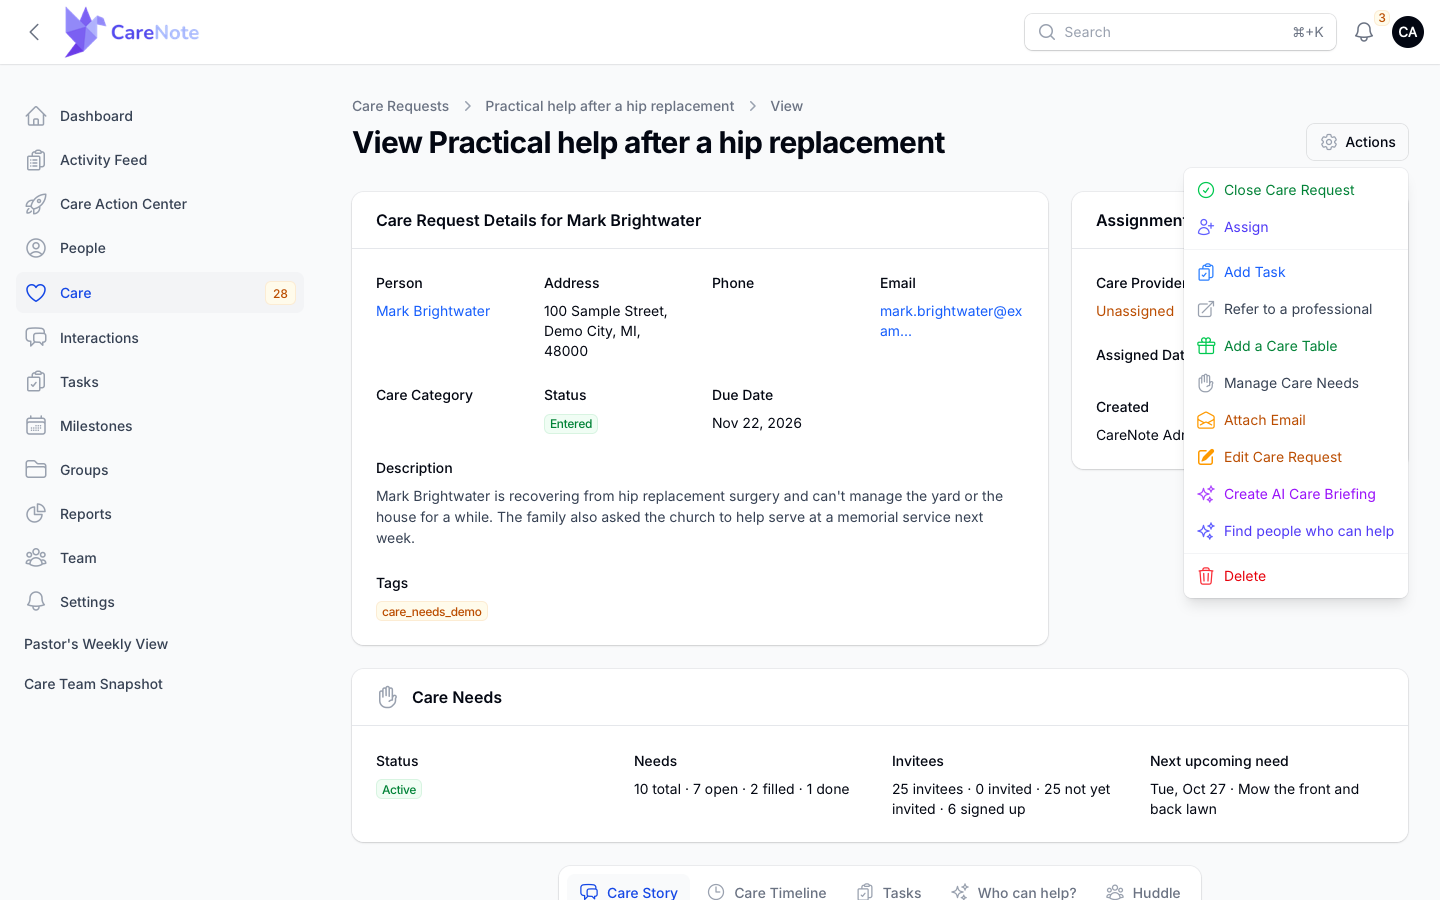1440x900 pixels.
Task: Open Tasks in the sidebar
Action: (x=160, y=382)
